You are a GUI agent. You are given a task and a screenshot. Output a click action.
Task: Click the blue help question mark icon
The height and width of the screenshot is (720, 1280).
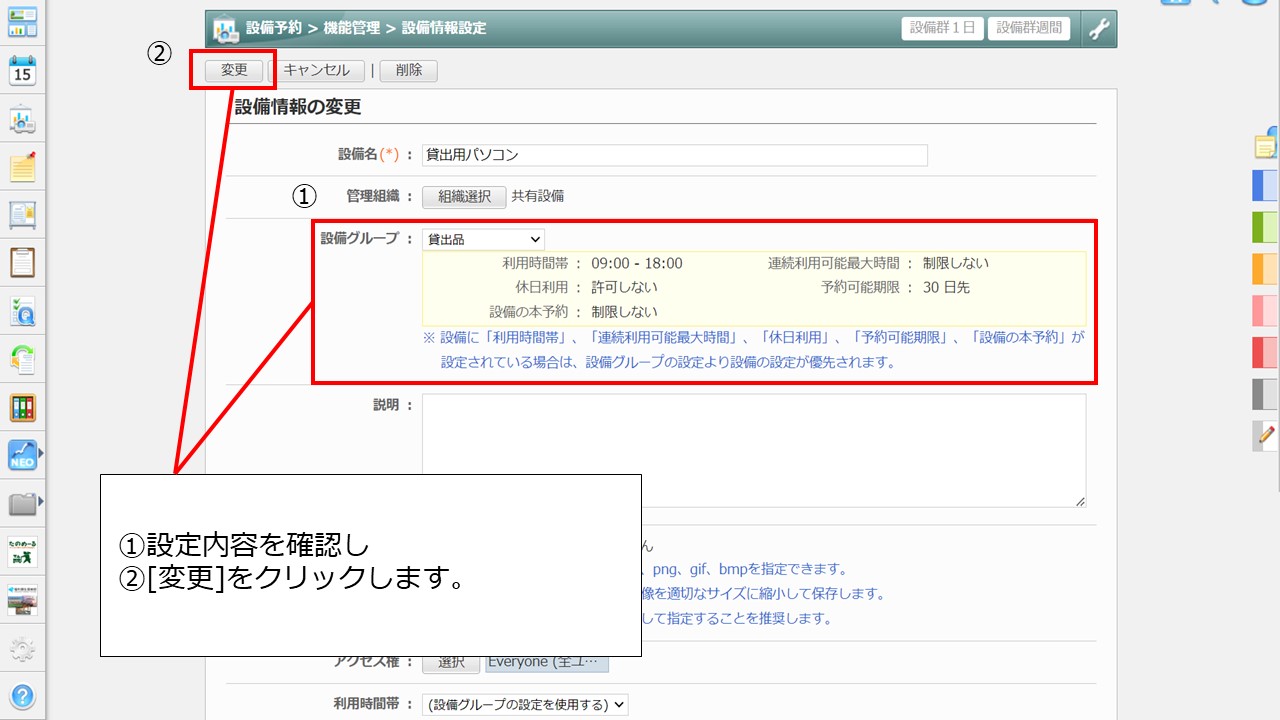22,696
